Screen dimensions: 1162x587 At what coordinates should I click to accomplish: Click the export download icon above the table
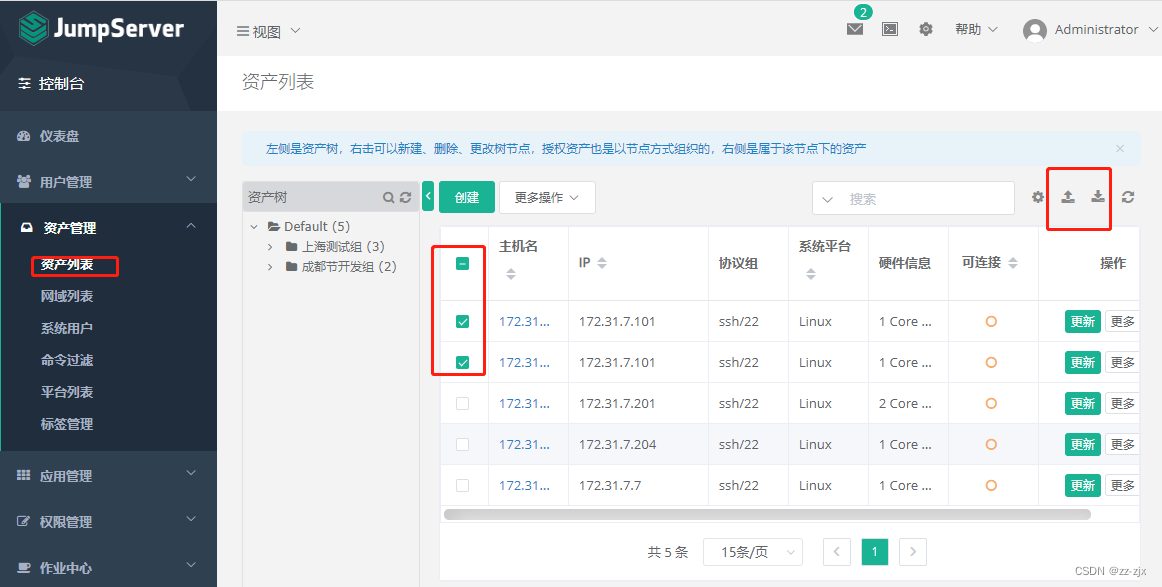1096,197
